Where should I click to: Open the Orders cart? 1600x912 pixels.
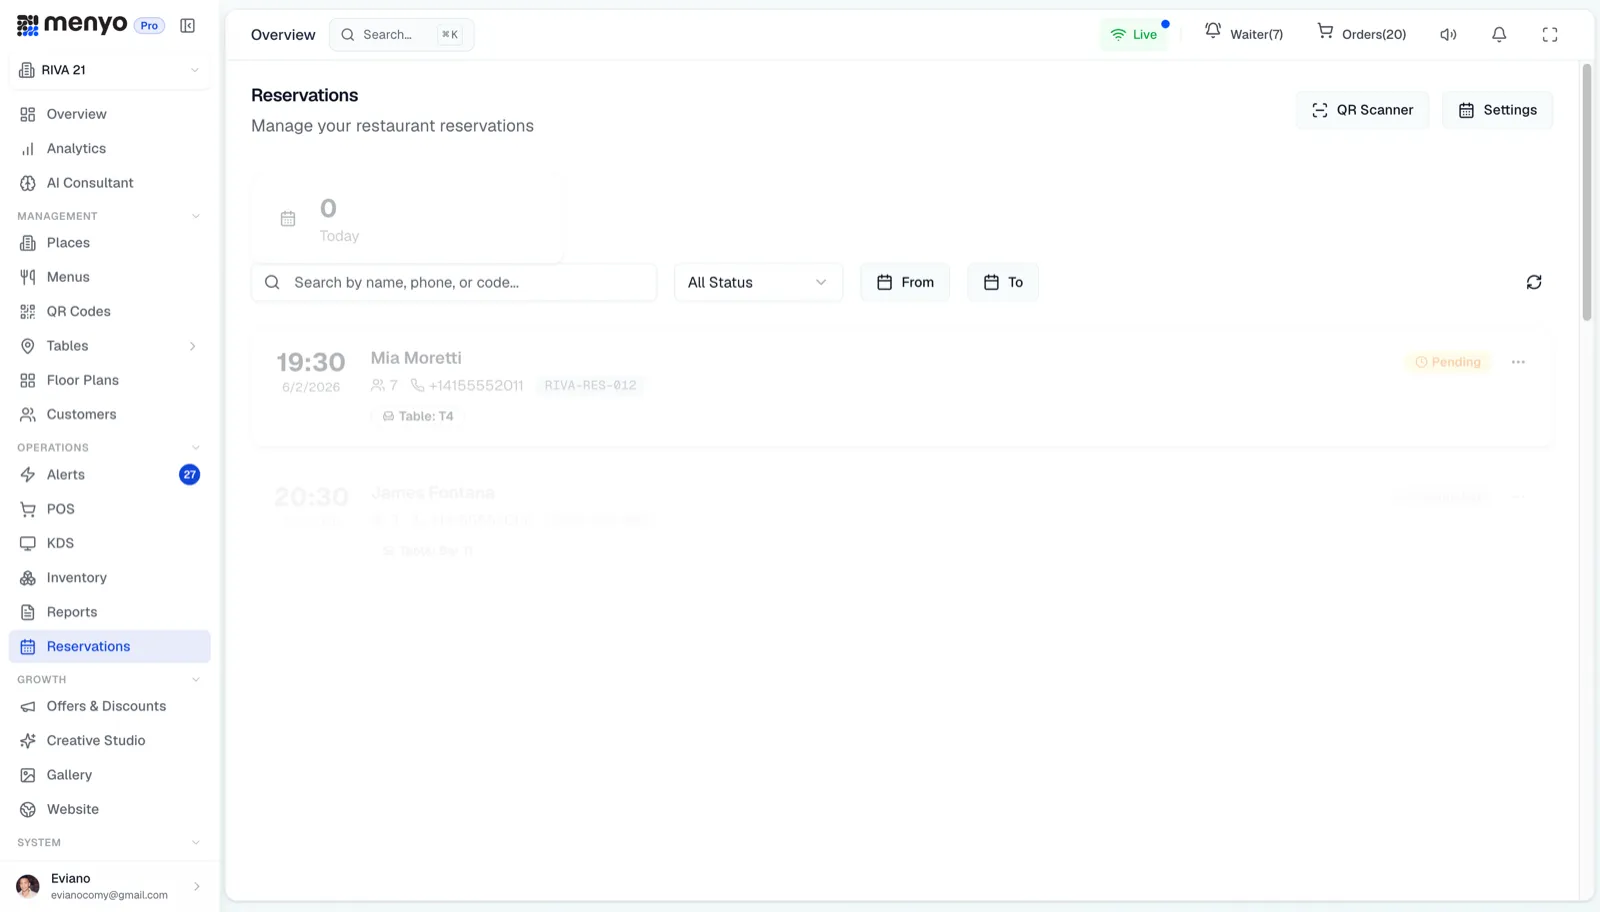pos(1361,34)
